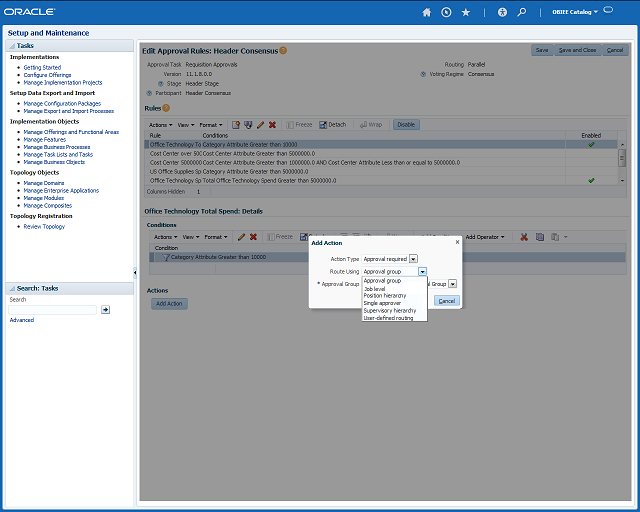Go to the Home icon in header
Viewport: 640px width, 512px height.
tap(427, 12)
